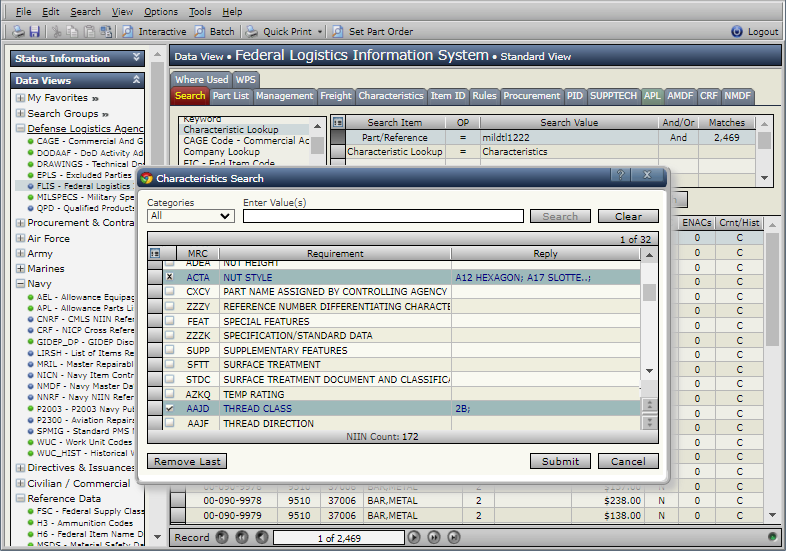786x551 pixels.
Task: Collapse the Navy tree node
Action: pos(21,283)
